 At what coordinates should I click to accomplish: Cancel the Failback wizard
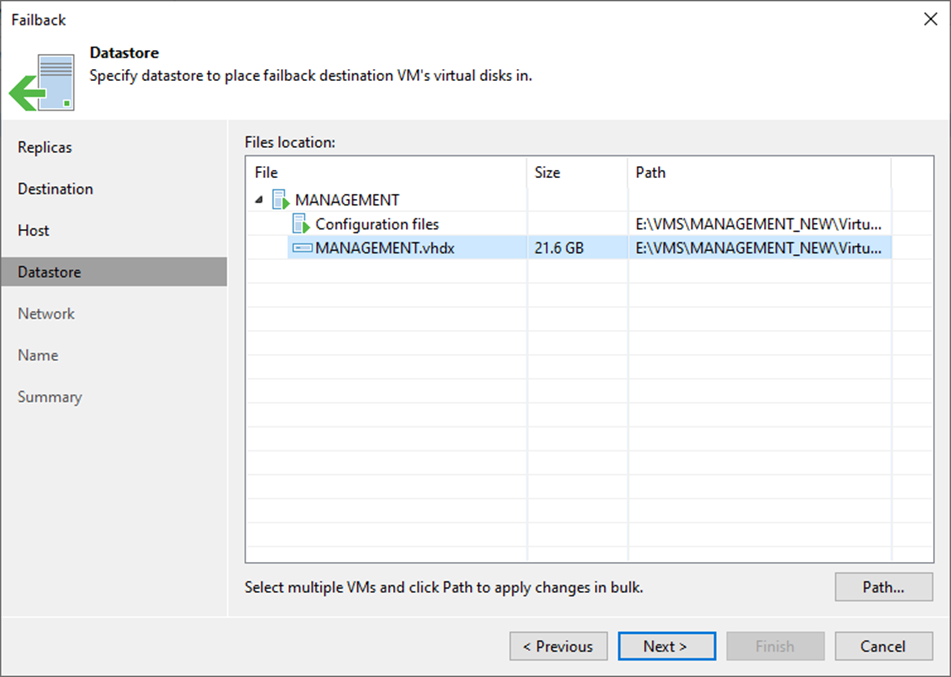[x=883, y=646]
